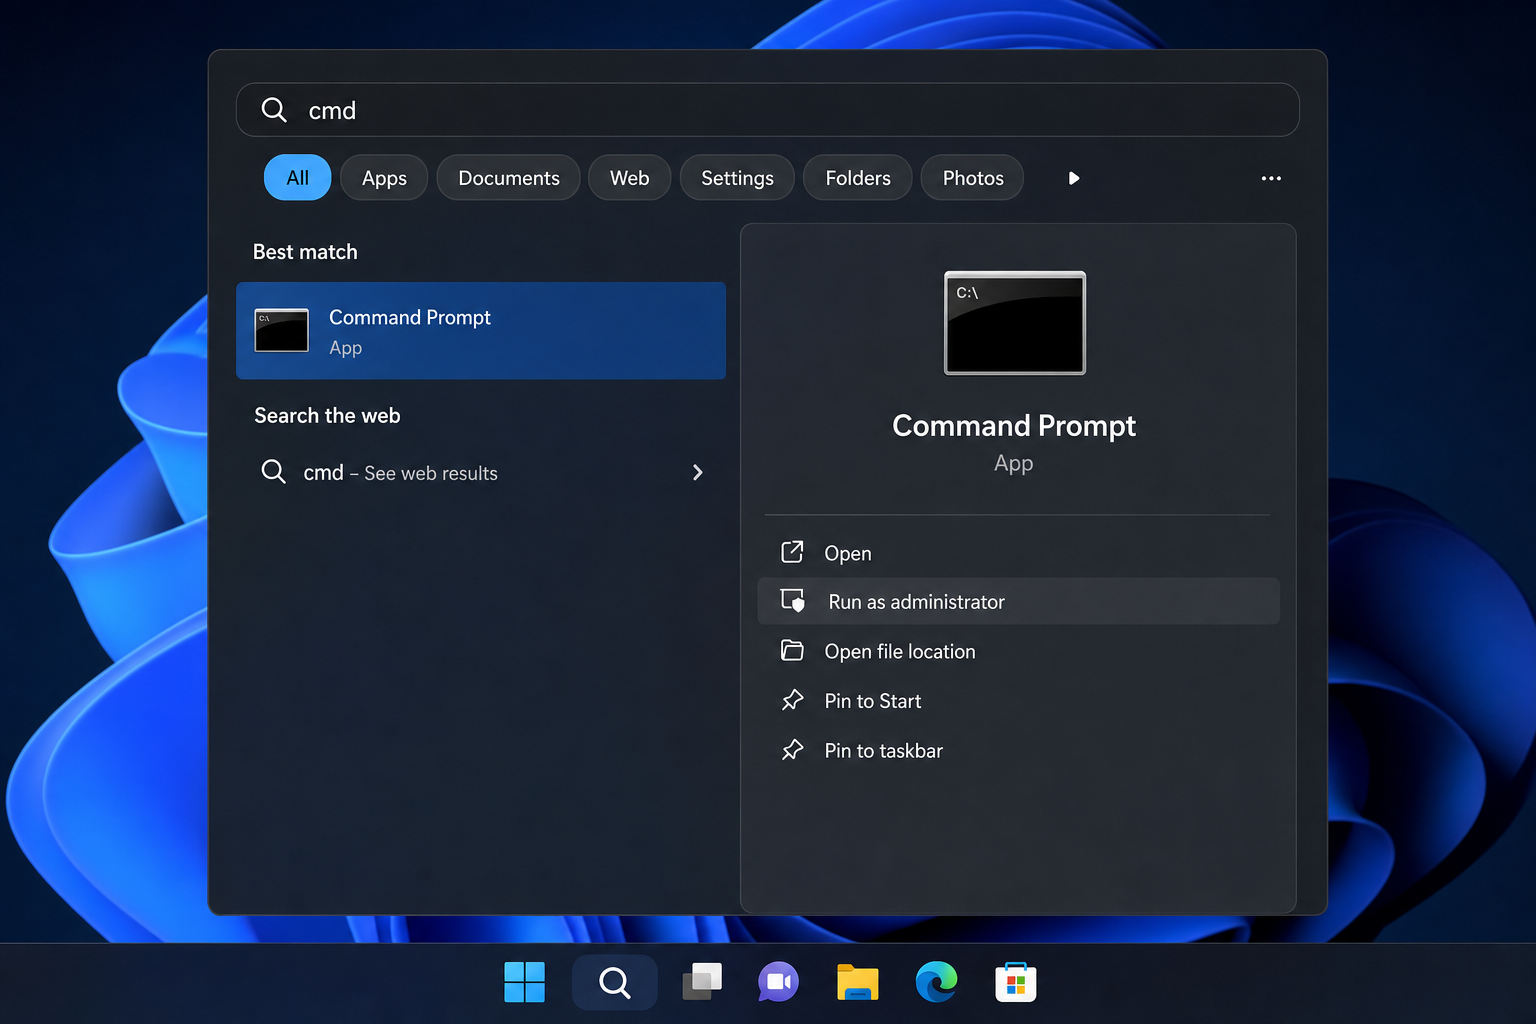
Task: Click the small Command Prompt icon in the results
Action: coord(281,331)
